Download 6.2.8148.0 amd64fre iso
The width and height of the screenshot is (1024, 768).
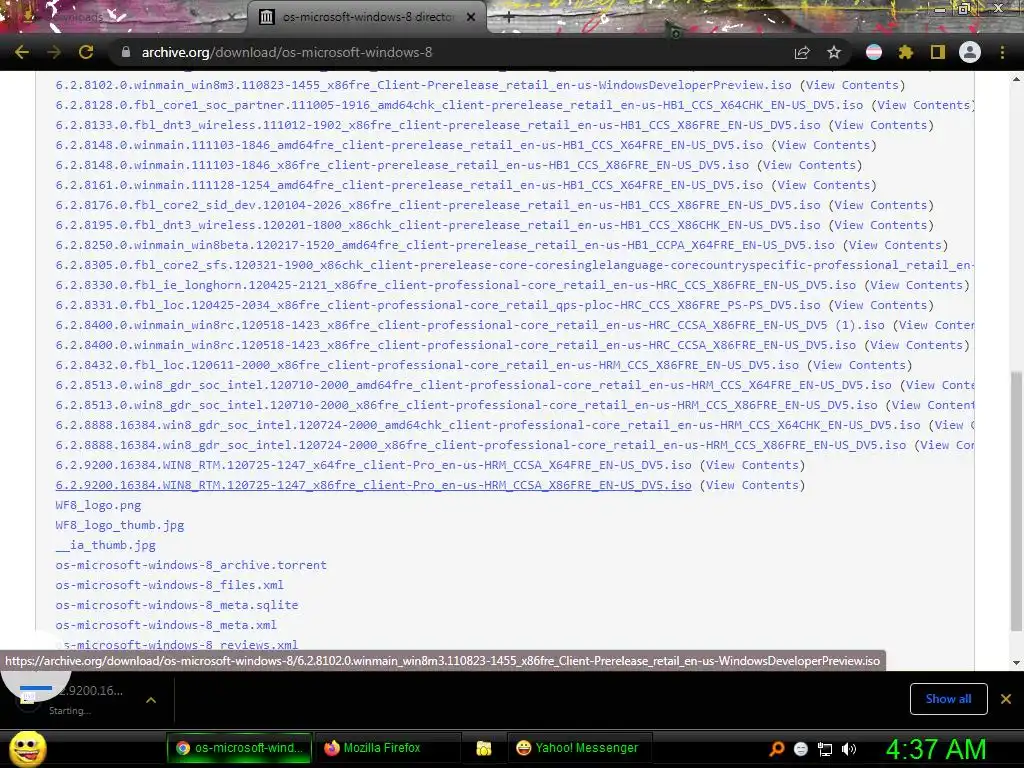[409, 145]
